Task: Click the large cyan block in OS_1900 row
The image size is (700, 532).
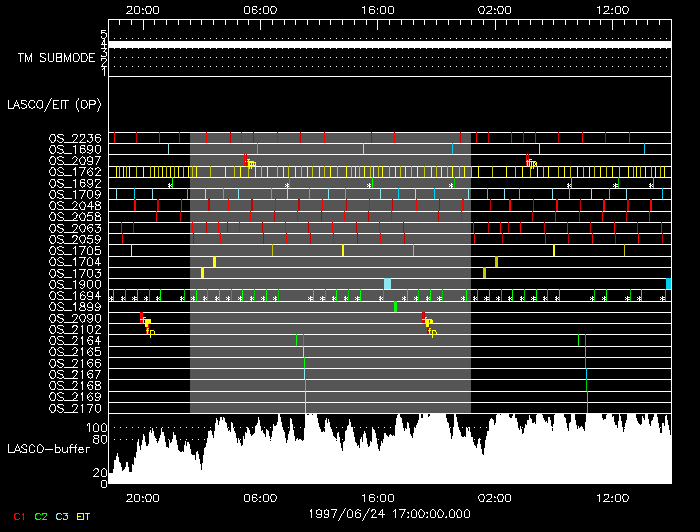Action: (x=387, y=284)
